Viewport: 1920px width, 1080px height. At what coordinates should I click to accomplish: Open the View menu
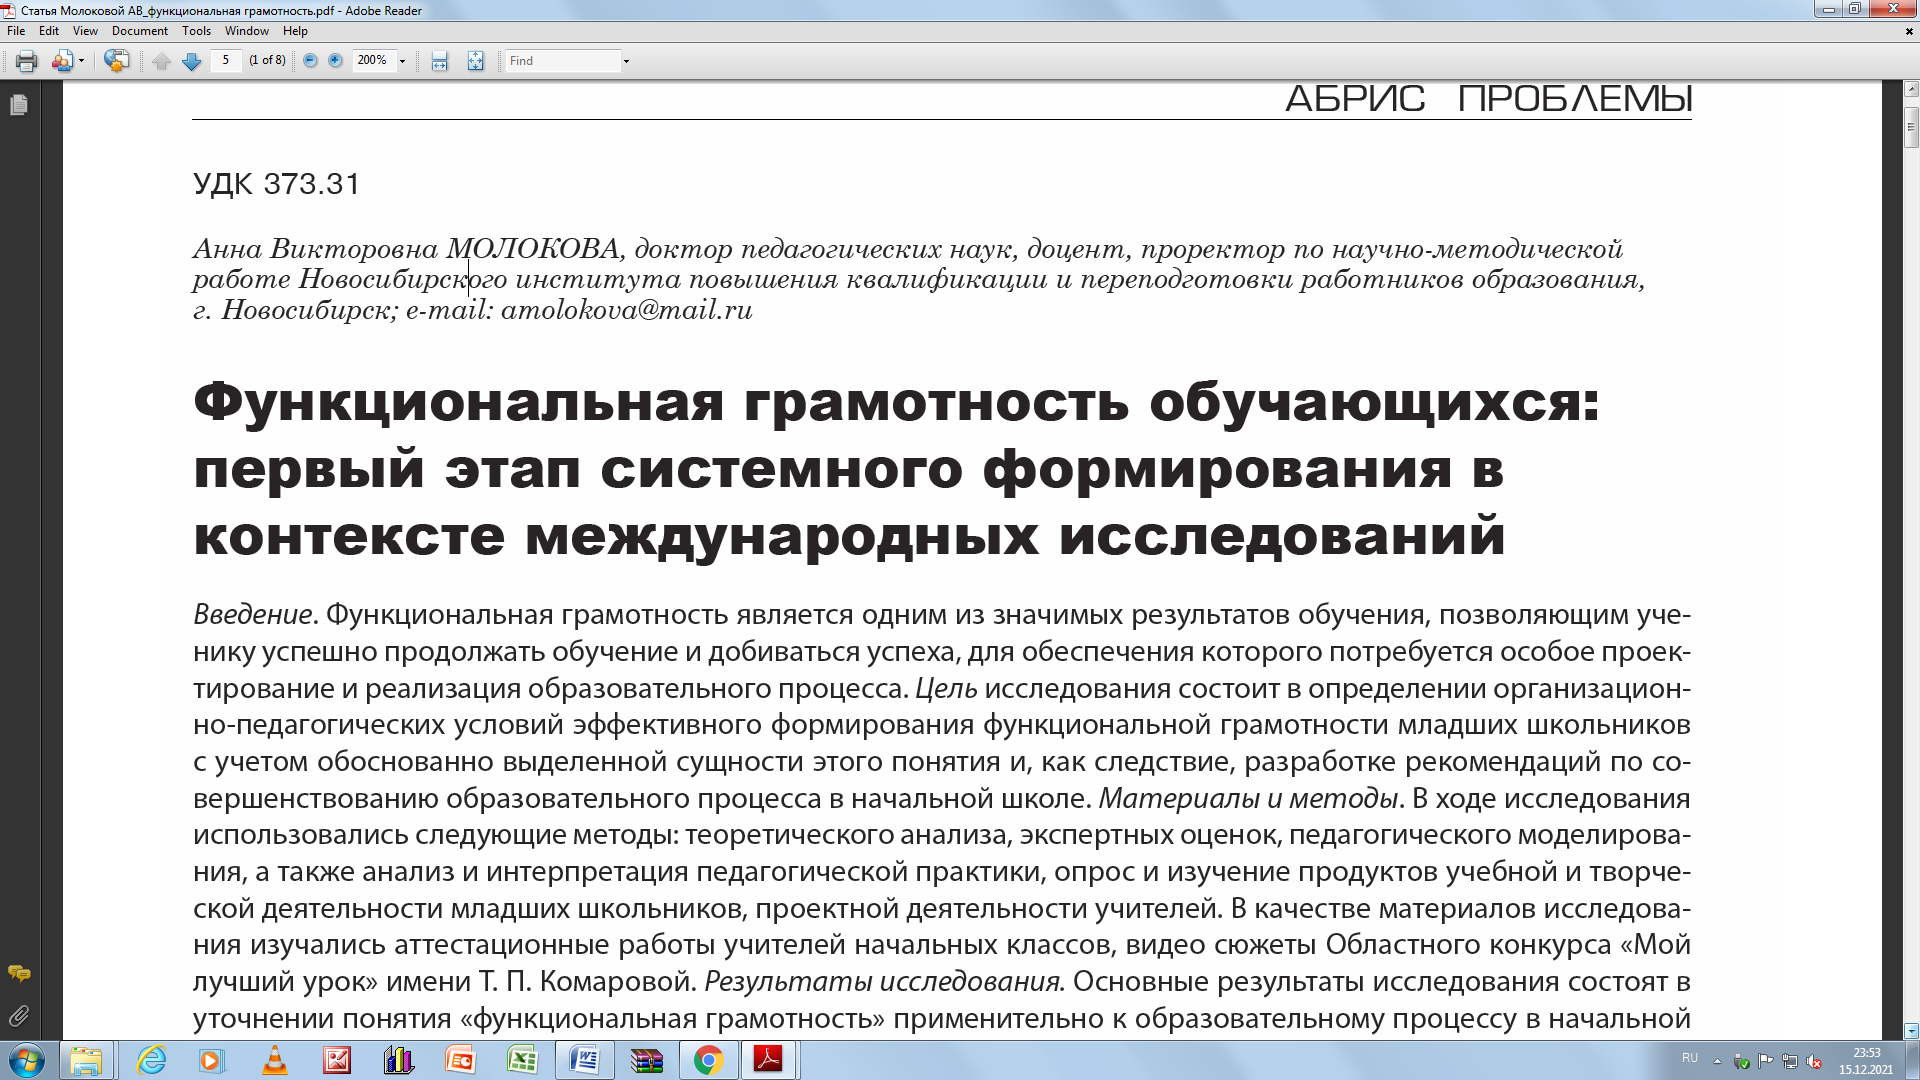coord(85,31)
